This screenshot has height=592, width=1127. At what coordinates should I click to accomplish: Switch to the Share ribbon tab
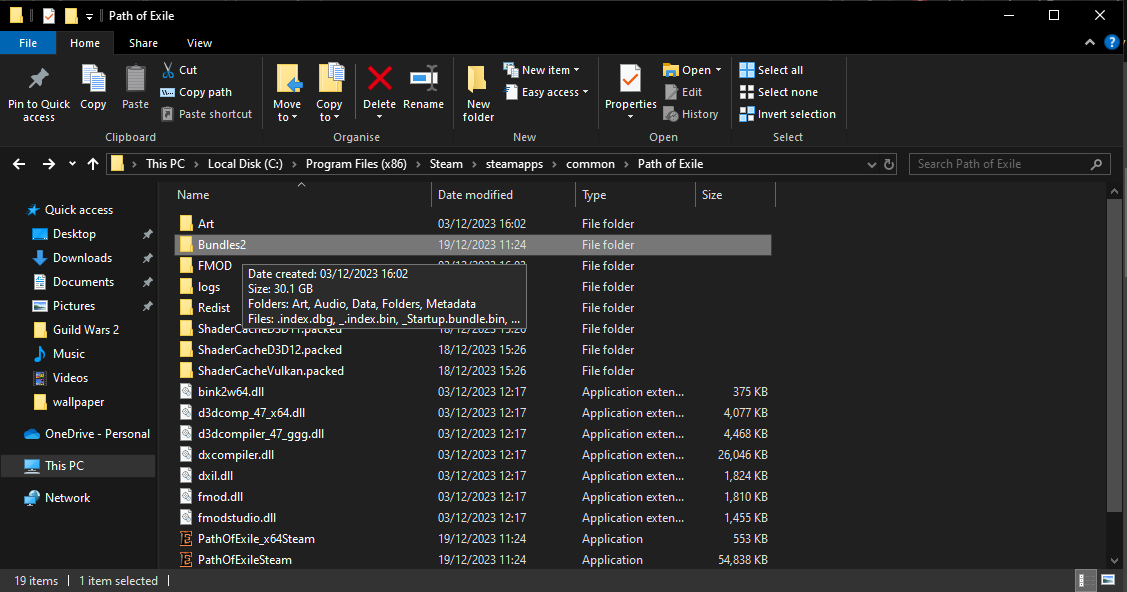point(143,43)
